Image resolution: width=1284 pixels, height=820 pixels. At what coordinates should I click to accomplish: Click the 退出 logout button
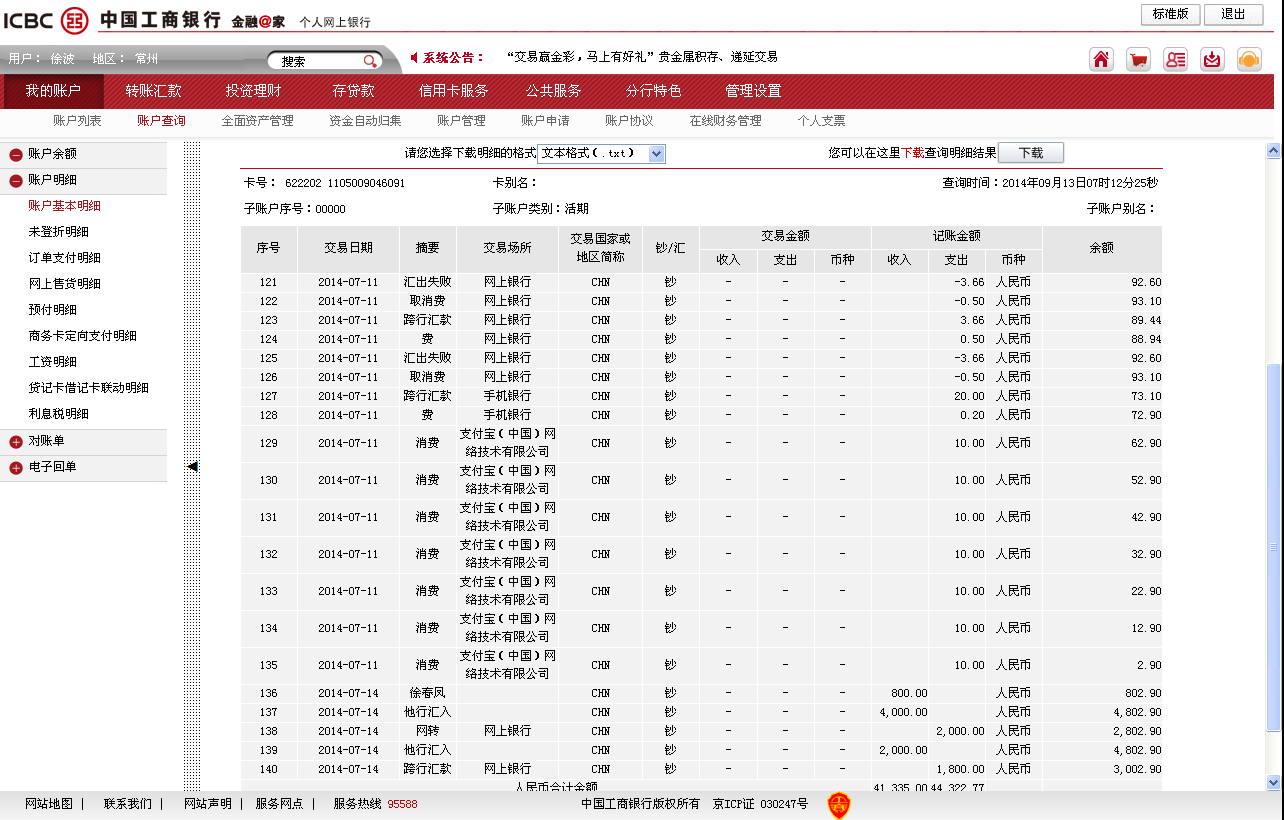[x=1233, y=14]
